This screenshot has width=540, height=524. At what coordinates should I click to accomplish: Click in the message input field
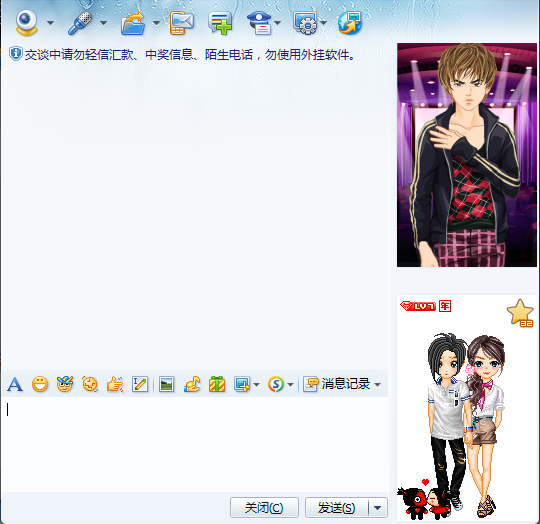(195, 444)
